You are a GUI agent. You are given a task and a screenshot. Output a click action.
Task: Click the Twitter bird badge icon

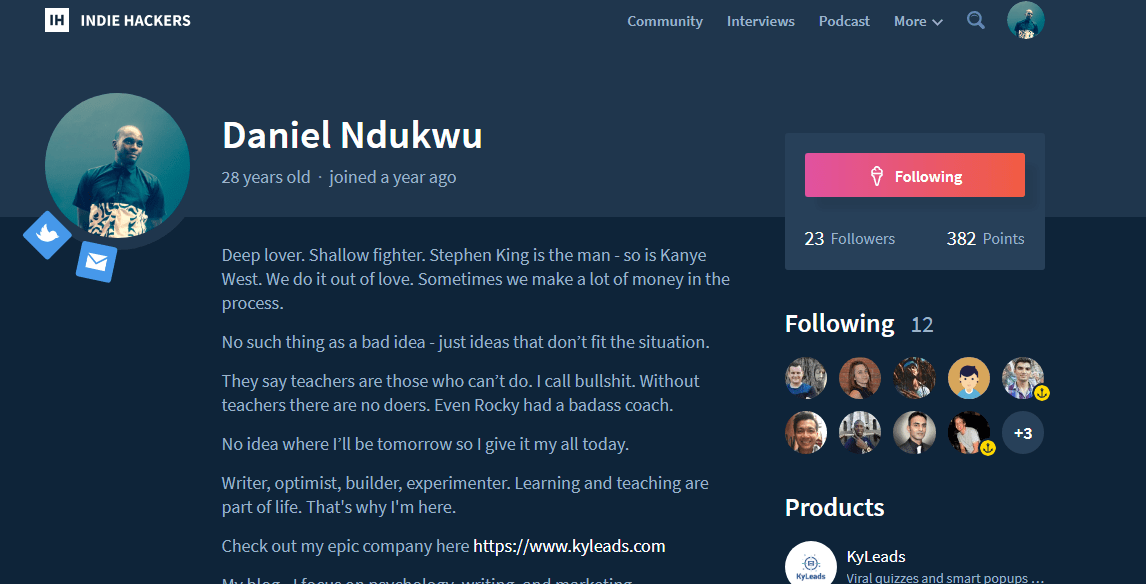(47, 235)
